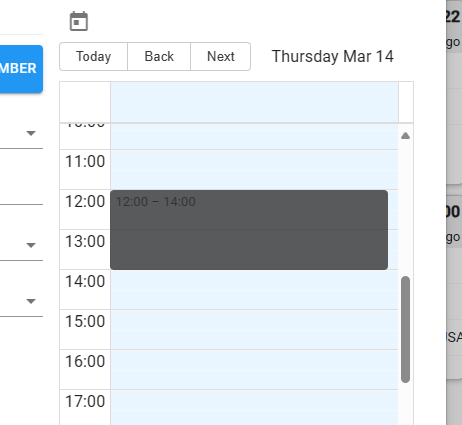Go to previous day with Back
The image size is (462, 425).
(159, 56)
